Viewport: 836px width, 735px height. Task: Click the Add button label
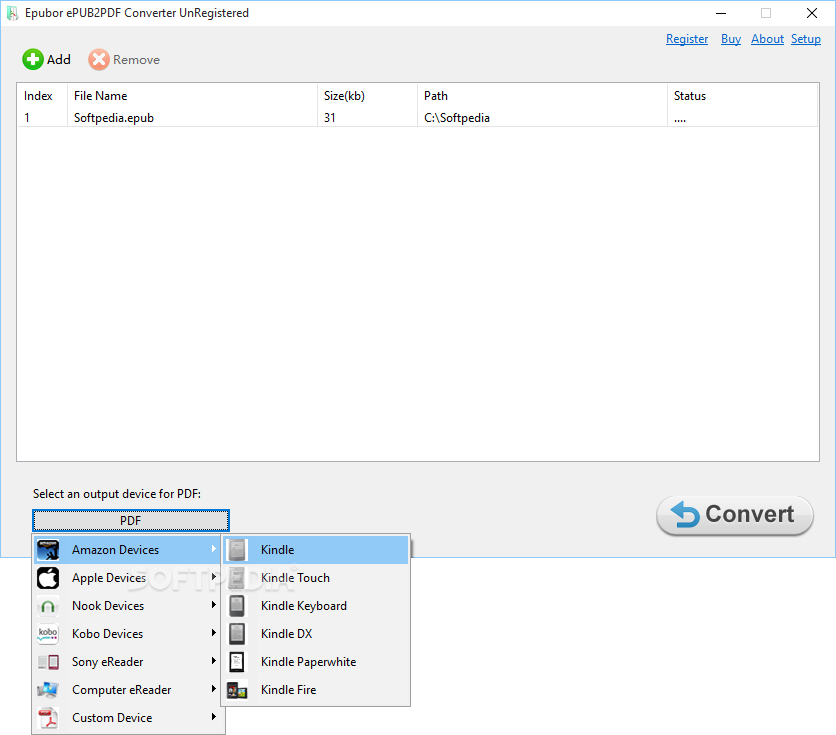(59, 60)
